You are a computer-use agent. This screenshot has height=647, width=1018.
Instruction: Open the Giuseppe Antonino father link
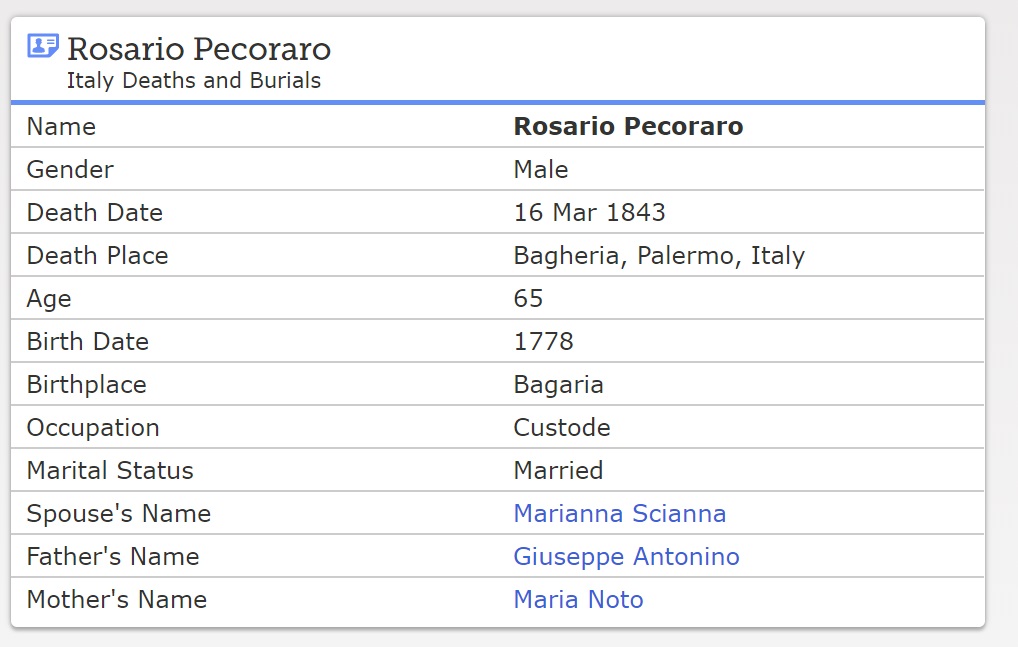(x=626, y=556)
